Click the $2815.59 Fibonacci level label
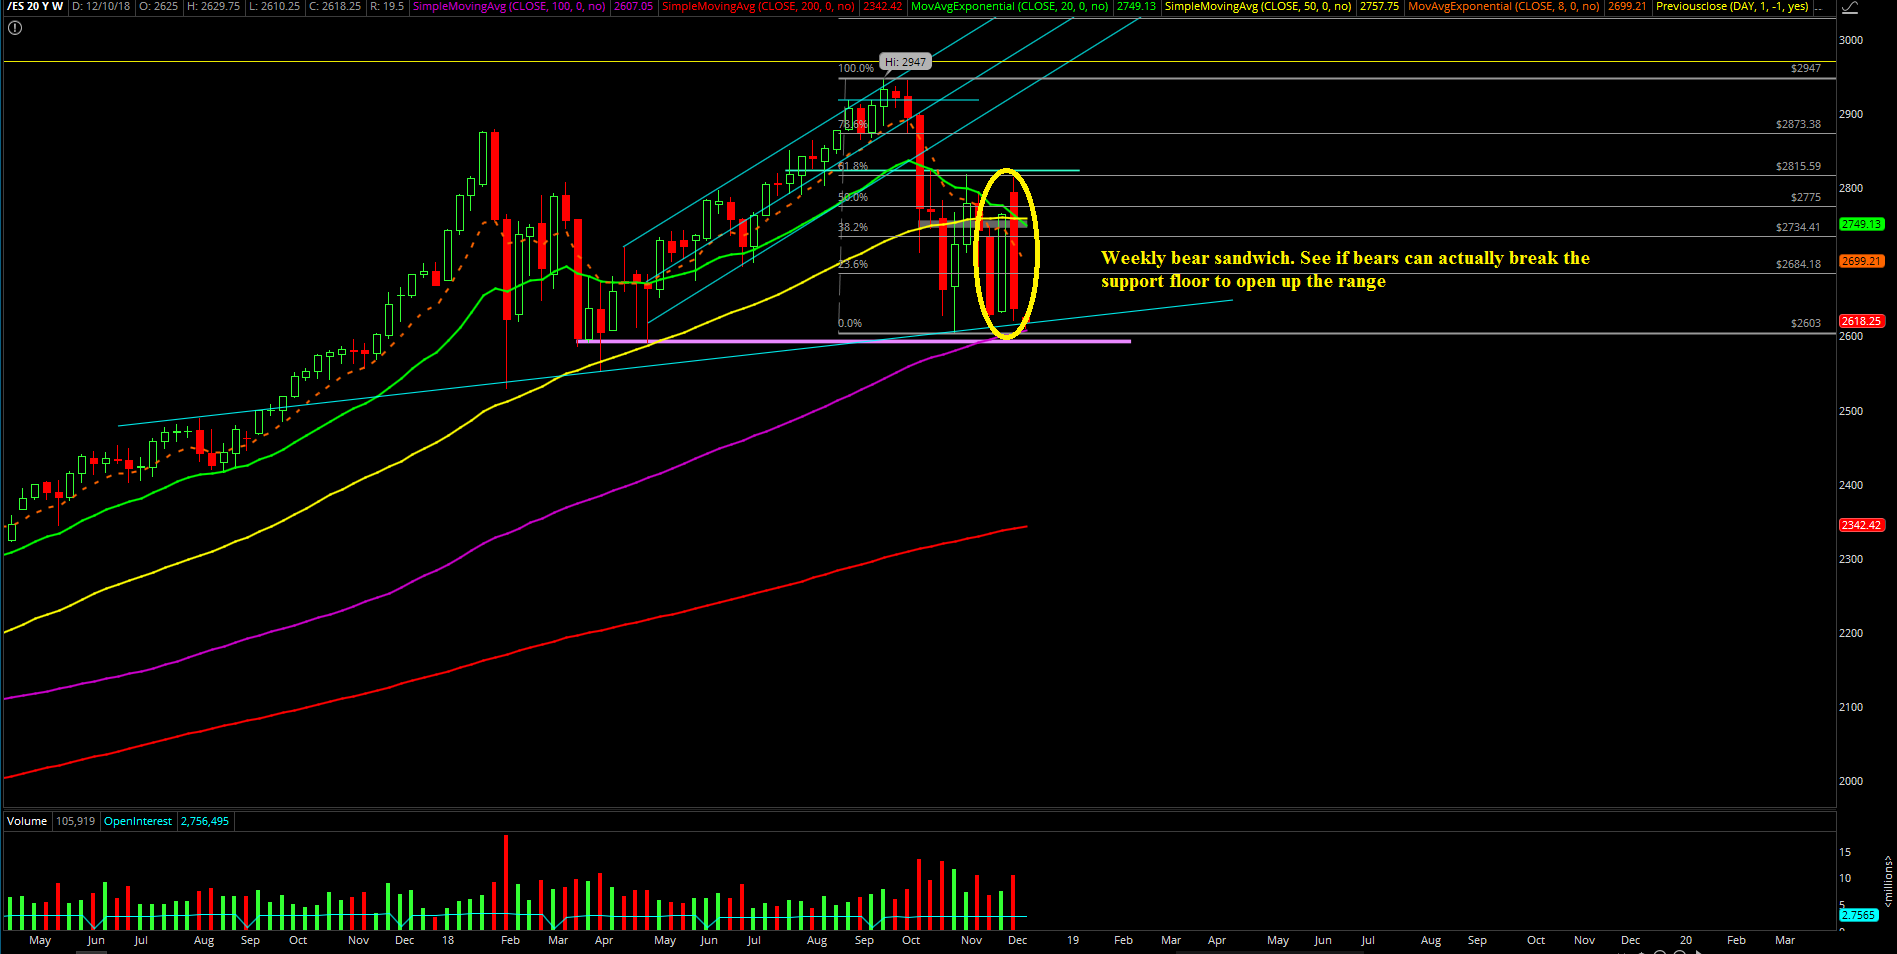 tap(1798, 167)
